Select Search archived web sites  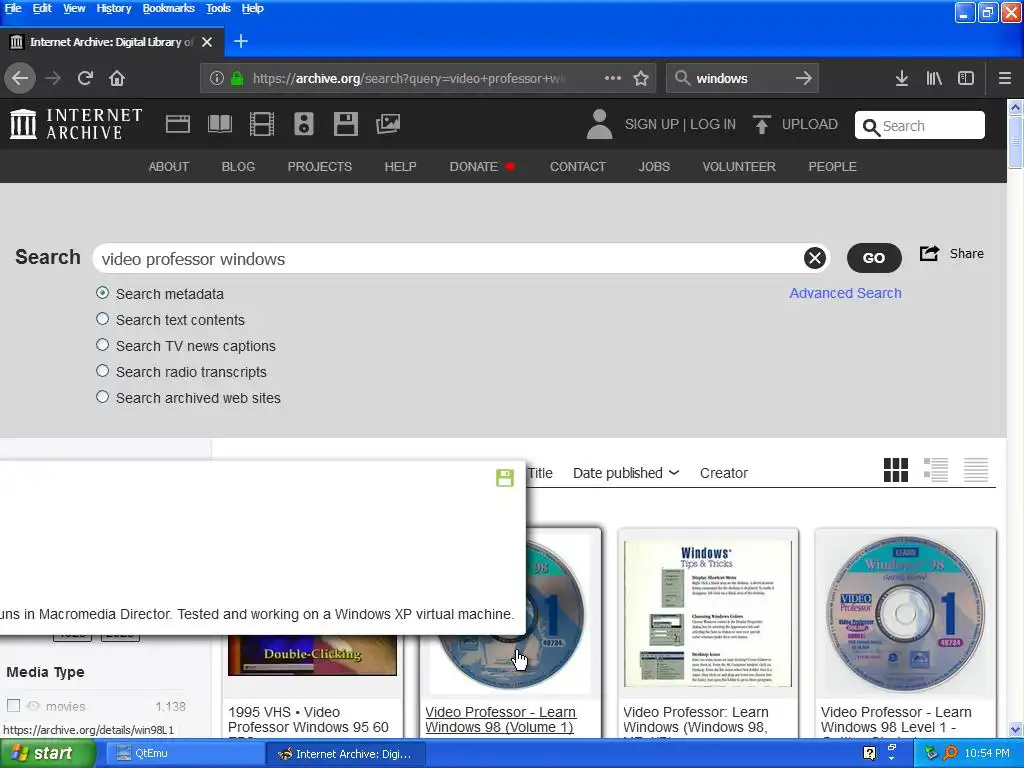102,396
